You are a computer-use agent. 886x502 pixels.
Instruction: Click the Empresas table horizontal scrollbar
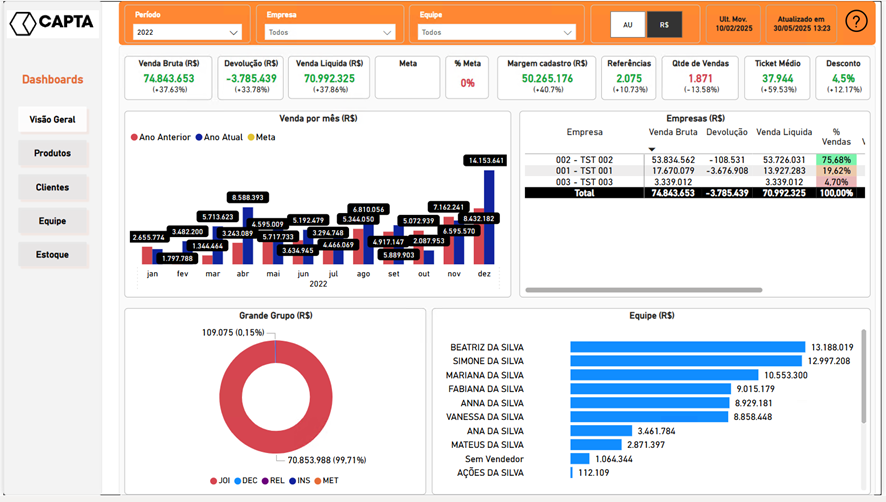[x=650, y=290]
